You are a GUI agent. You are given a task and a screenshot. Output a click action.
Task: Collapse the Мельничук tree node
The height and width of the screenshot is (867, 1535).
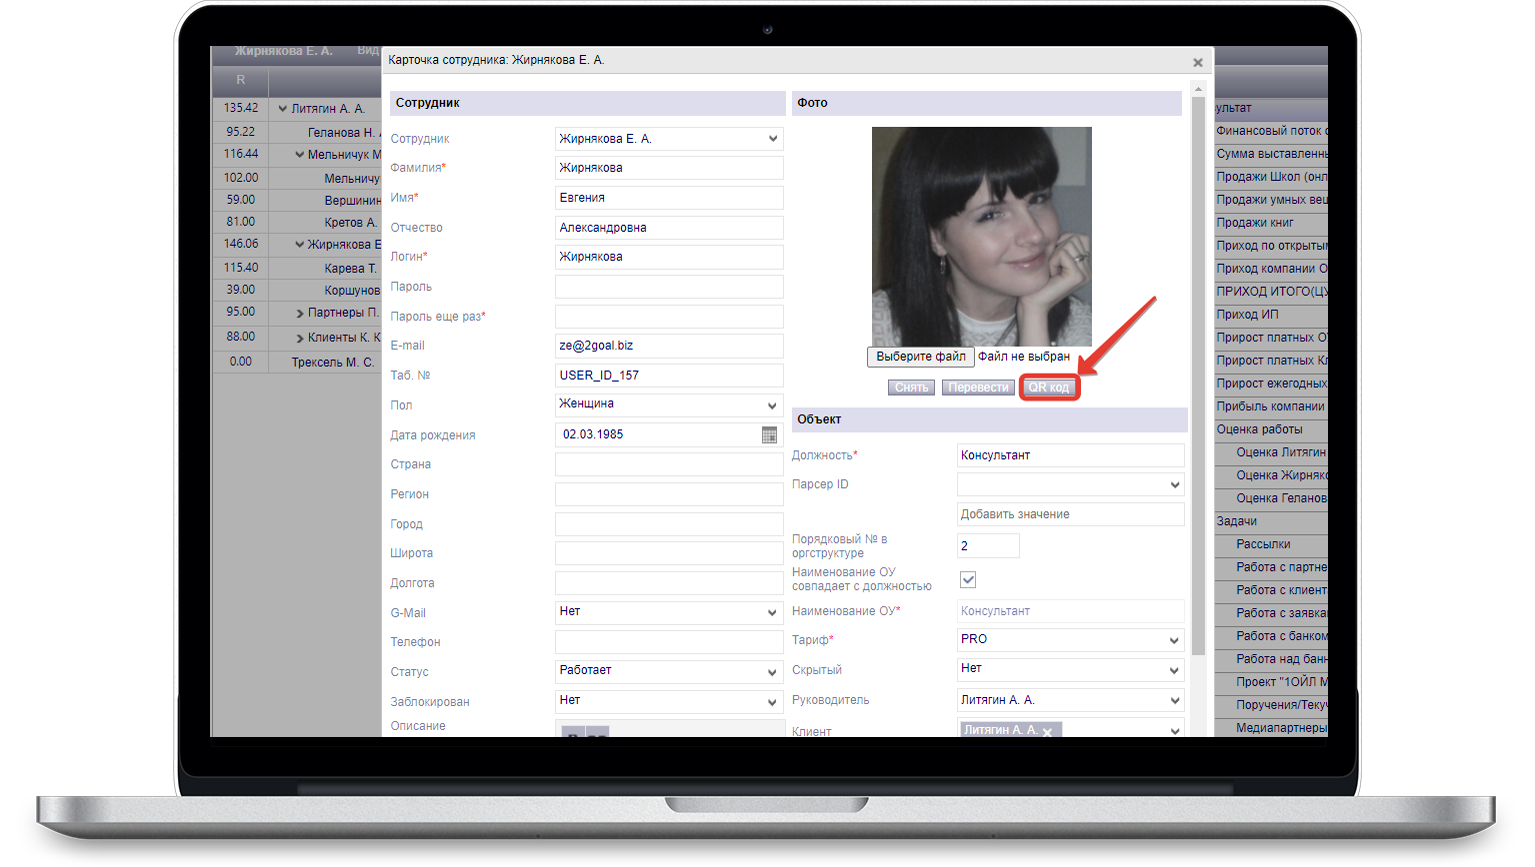(x=300, y=155)
